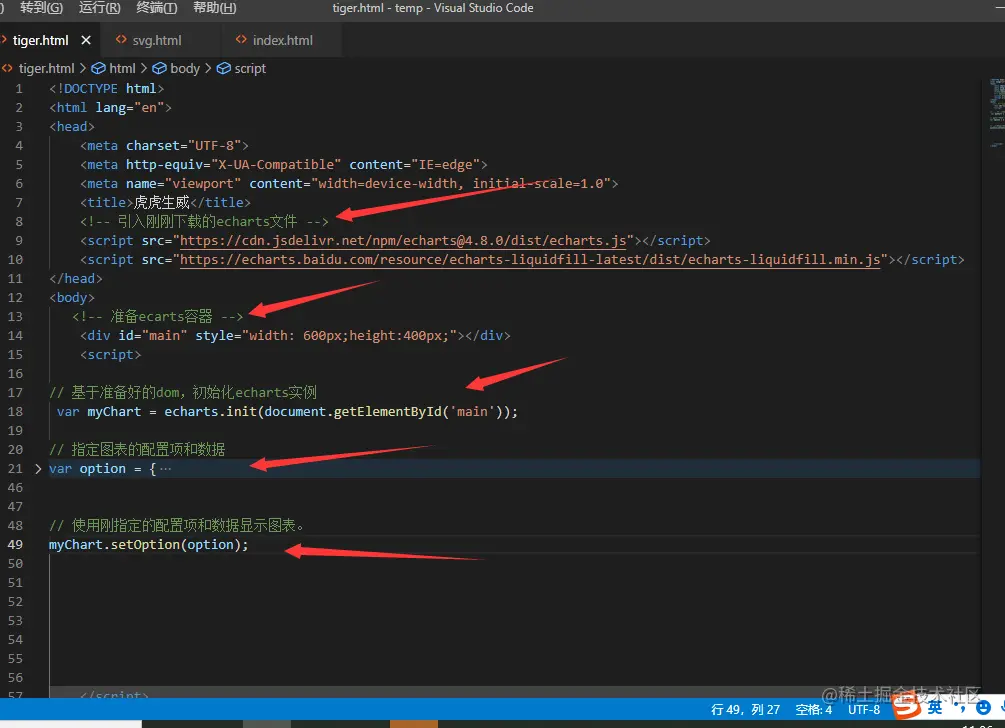
Task: Open the 帮助(H) menu
Action: coord(215,8)
